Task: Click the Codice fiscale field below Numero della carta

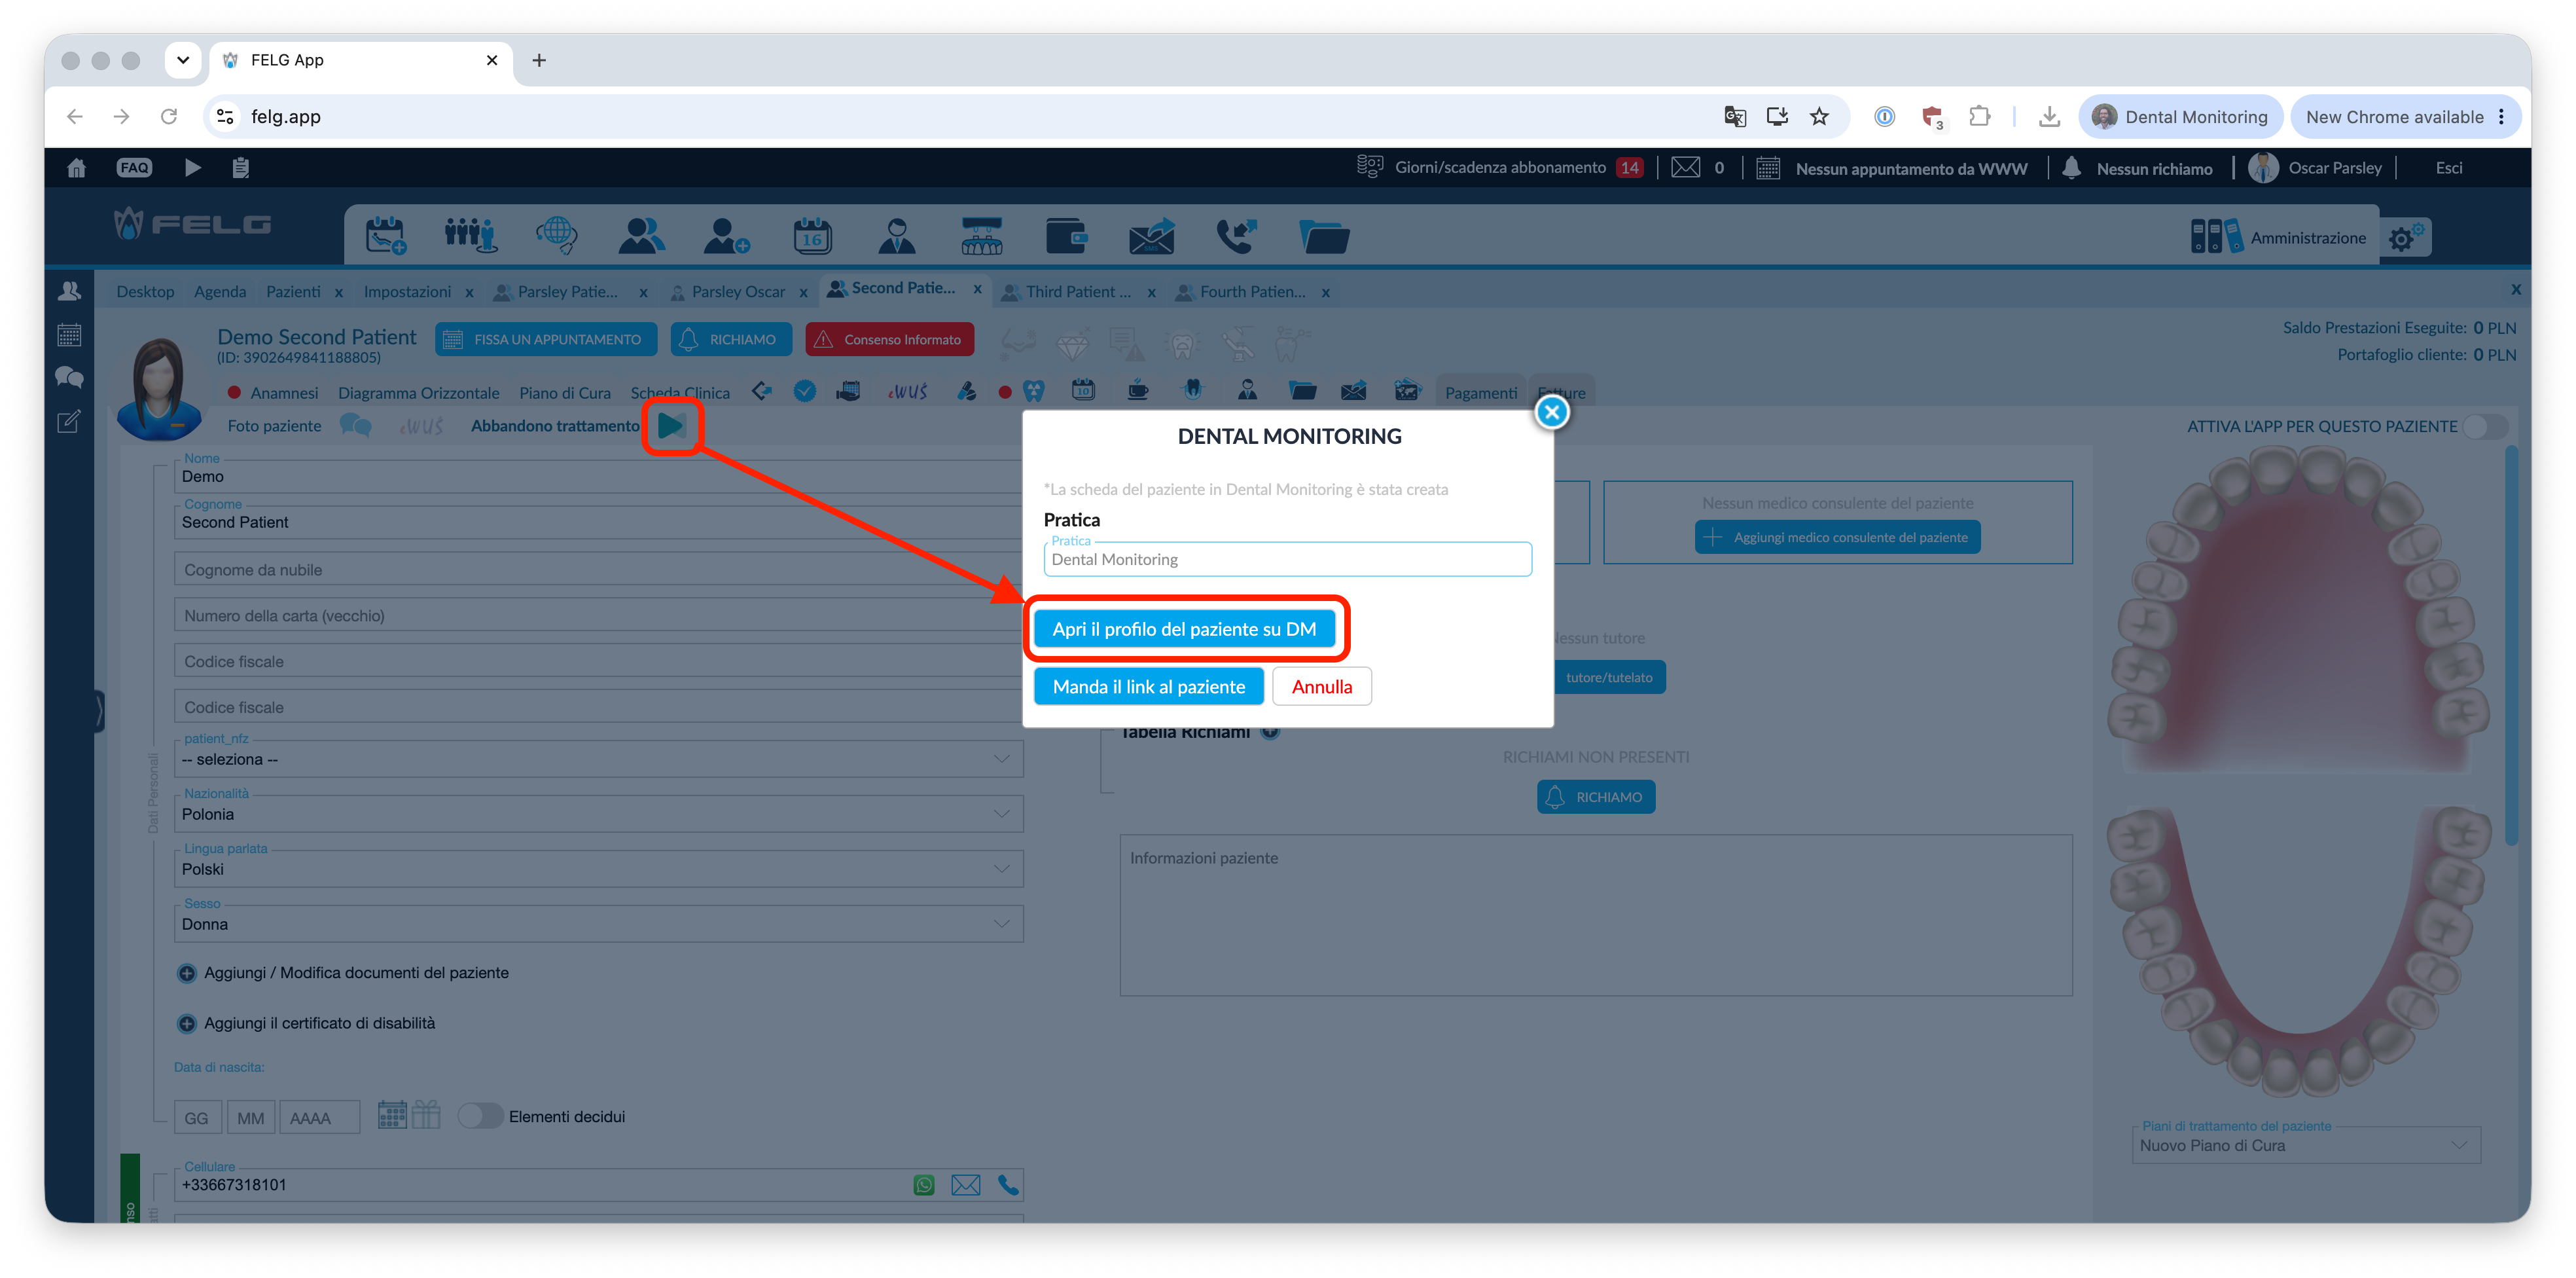Action: [x=598, y=661]
